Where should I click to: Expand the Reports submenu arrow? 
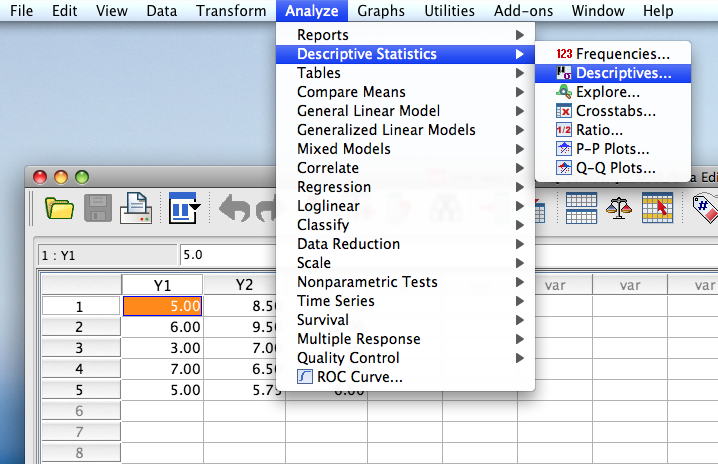pos(520,35)
